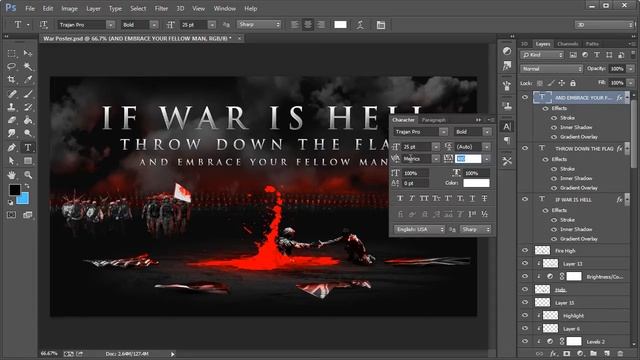Hide the THROW DOWN THE FLAG layer
Image resolution: width=640 pixels, height=360 pixels.
[x=525, y=148]
